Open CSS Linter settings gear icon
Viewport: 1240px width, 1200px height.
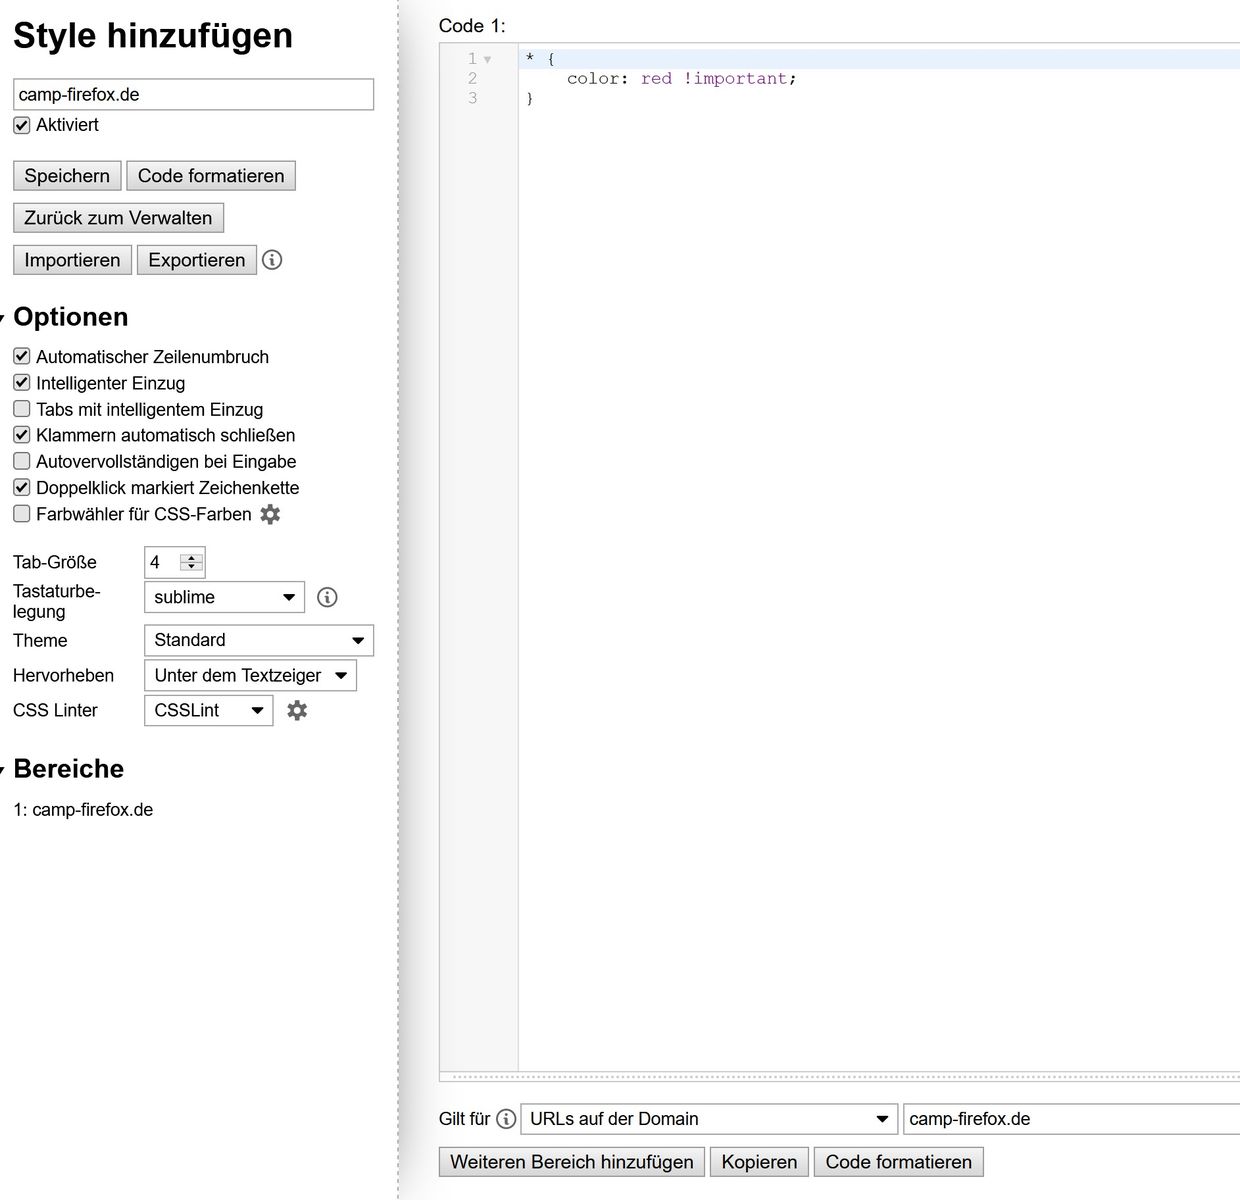coord(297,710)
